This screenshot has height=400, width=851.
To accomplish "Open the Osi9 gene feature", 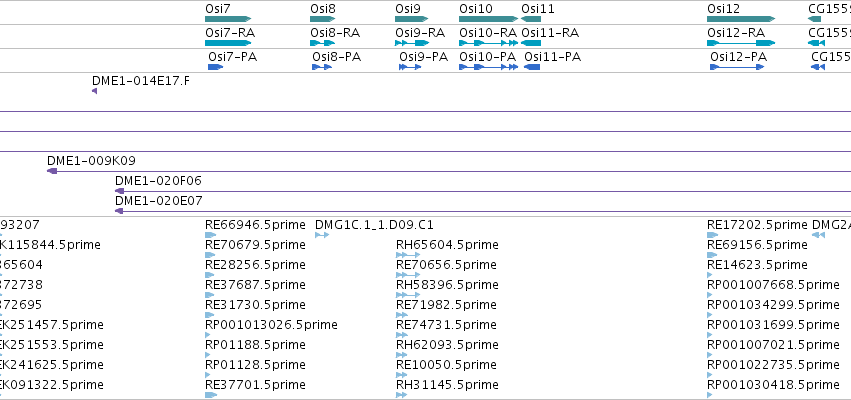I will pos(411,19).
